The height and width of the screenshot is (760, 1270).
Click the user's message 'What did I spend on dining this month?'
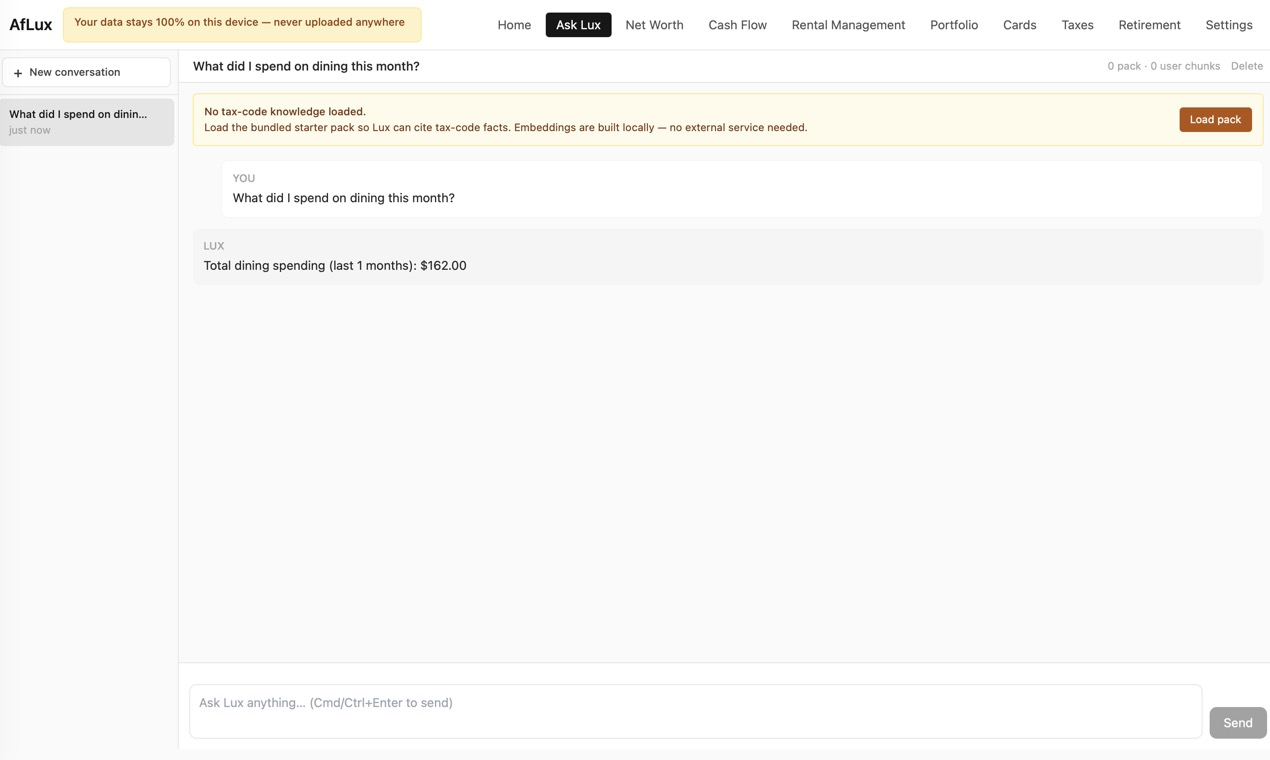343,198
